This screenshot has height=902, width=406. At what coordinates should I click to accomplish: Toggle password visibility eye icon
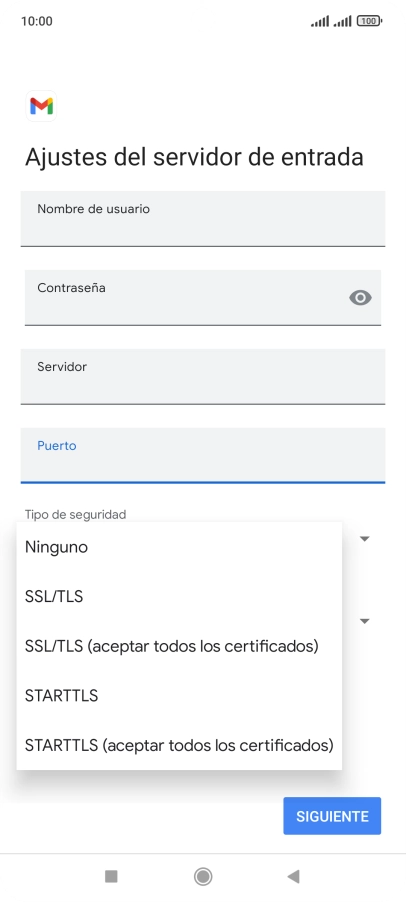coord(360,297)
